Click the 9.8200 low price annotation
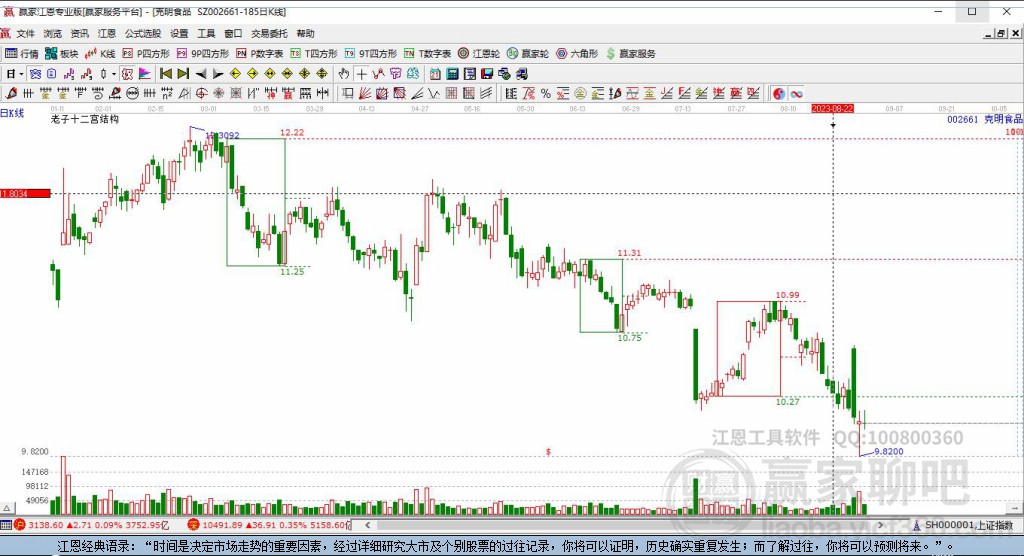This screenshot has width=1024, height=556. [x=889, y=451]
